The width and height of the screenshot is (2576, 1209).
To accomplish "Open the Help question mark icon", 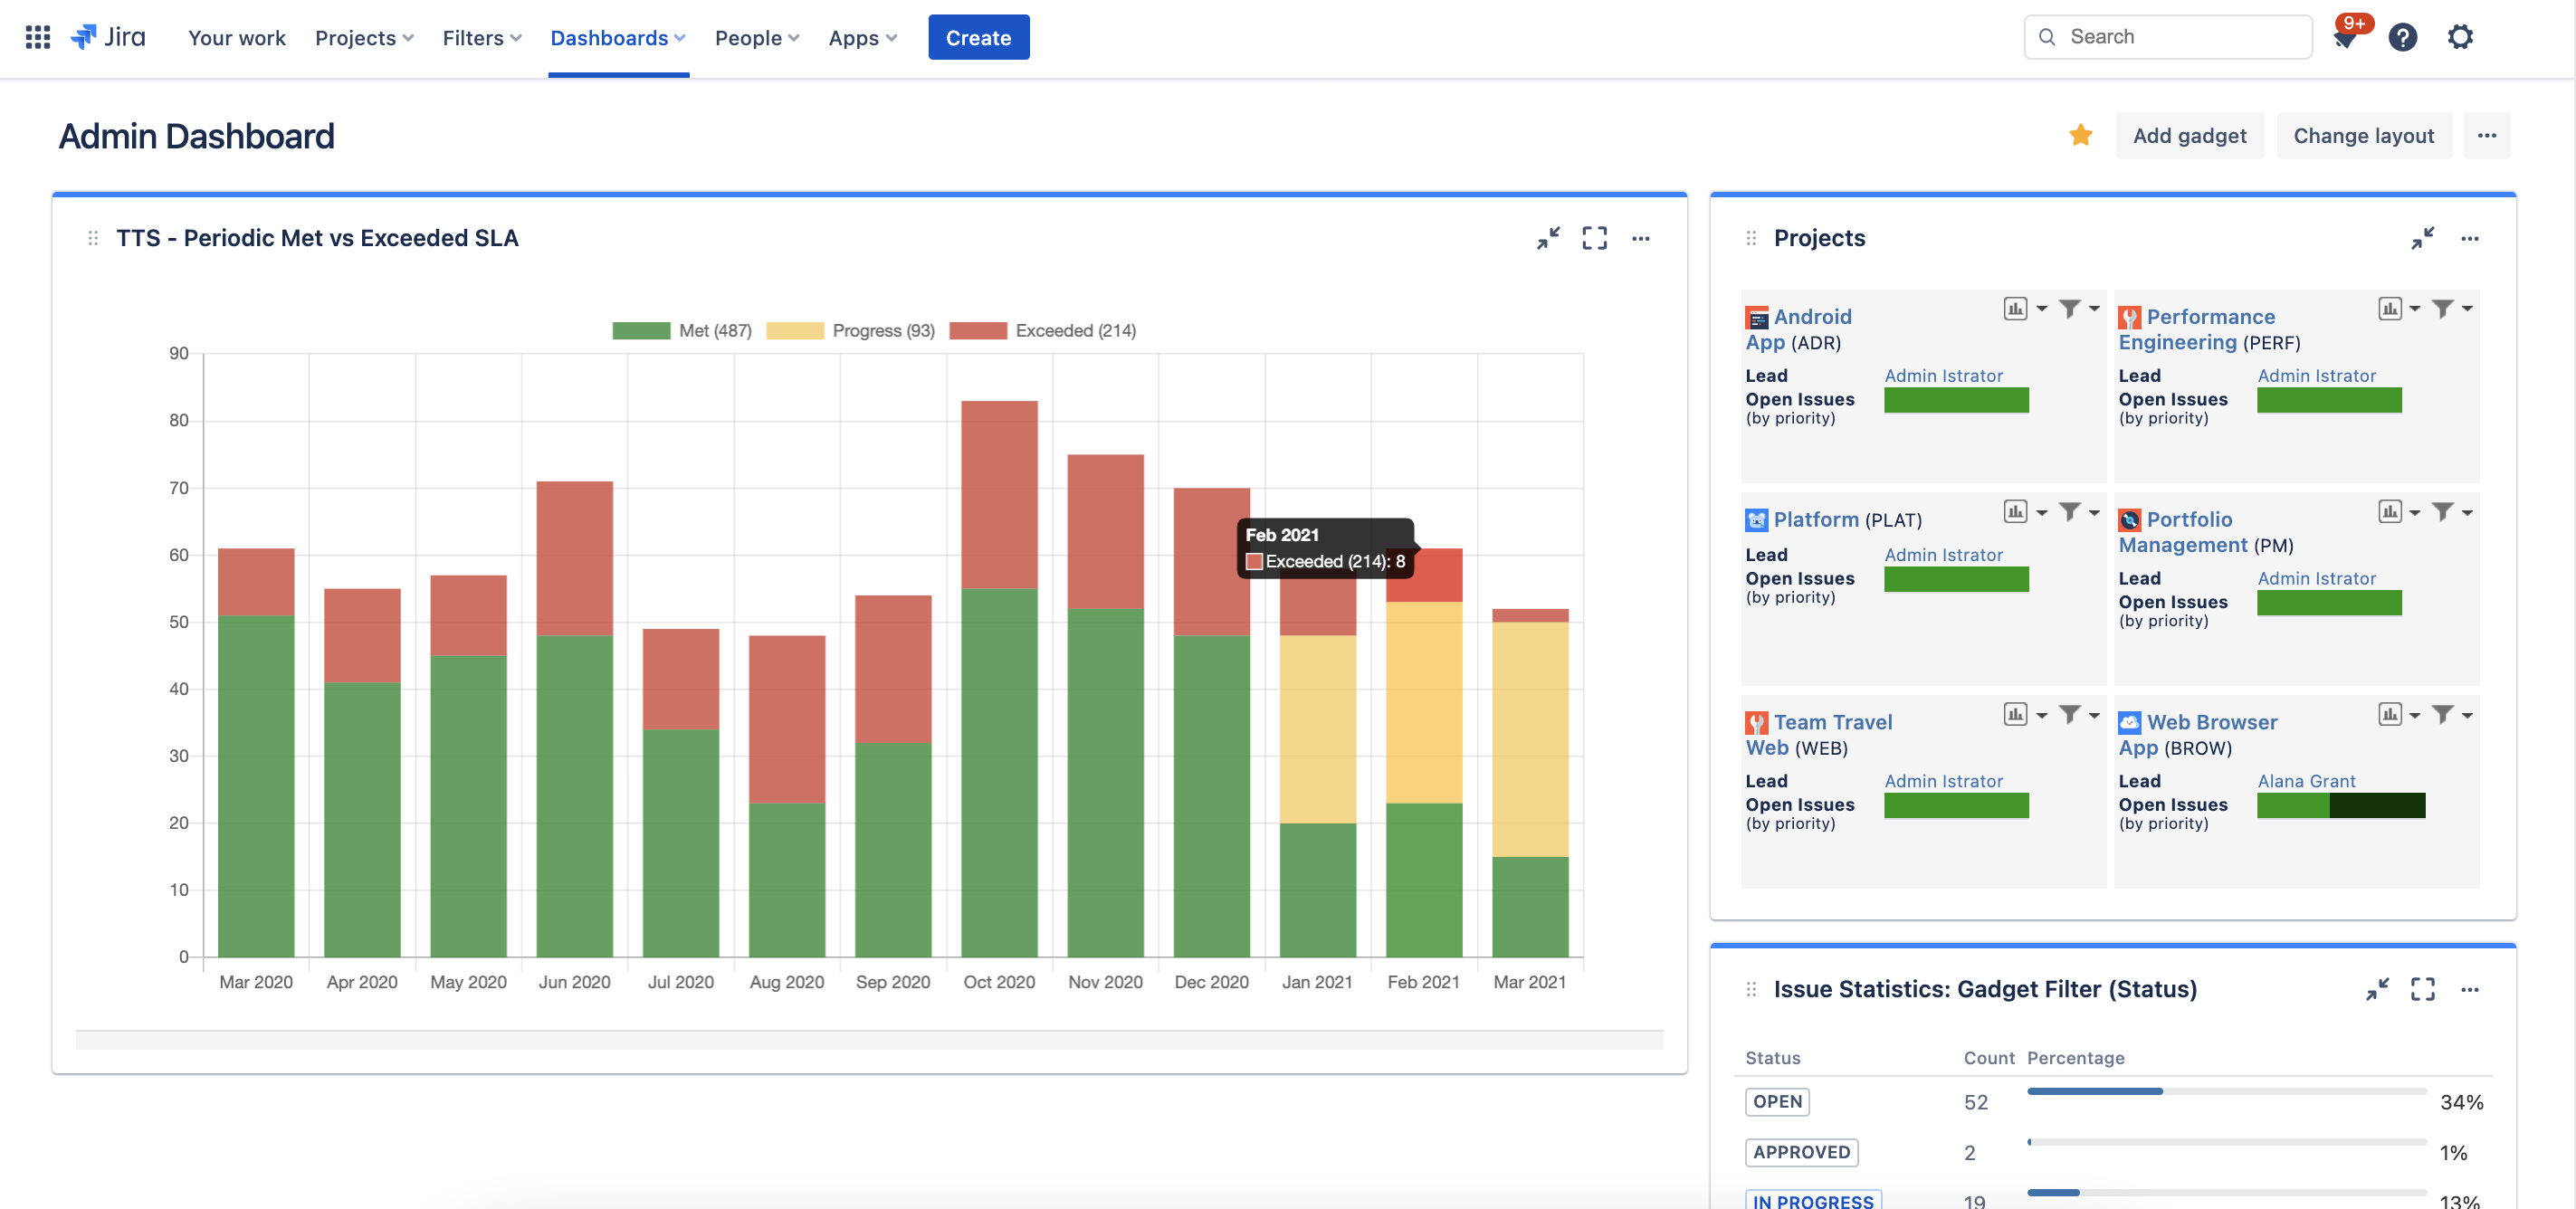I will pyautogui.click(x=2402, y=37).
